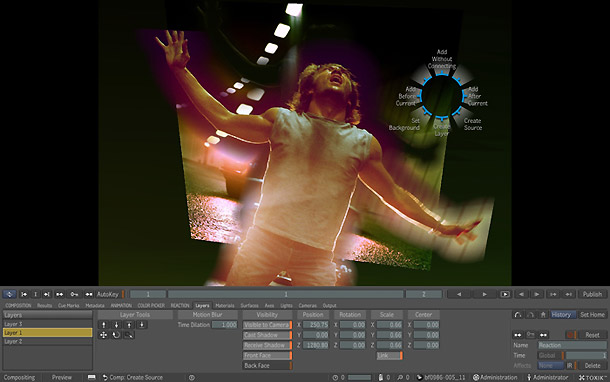
Task: Click the Position X value field
Action: coord(316,325)
